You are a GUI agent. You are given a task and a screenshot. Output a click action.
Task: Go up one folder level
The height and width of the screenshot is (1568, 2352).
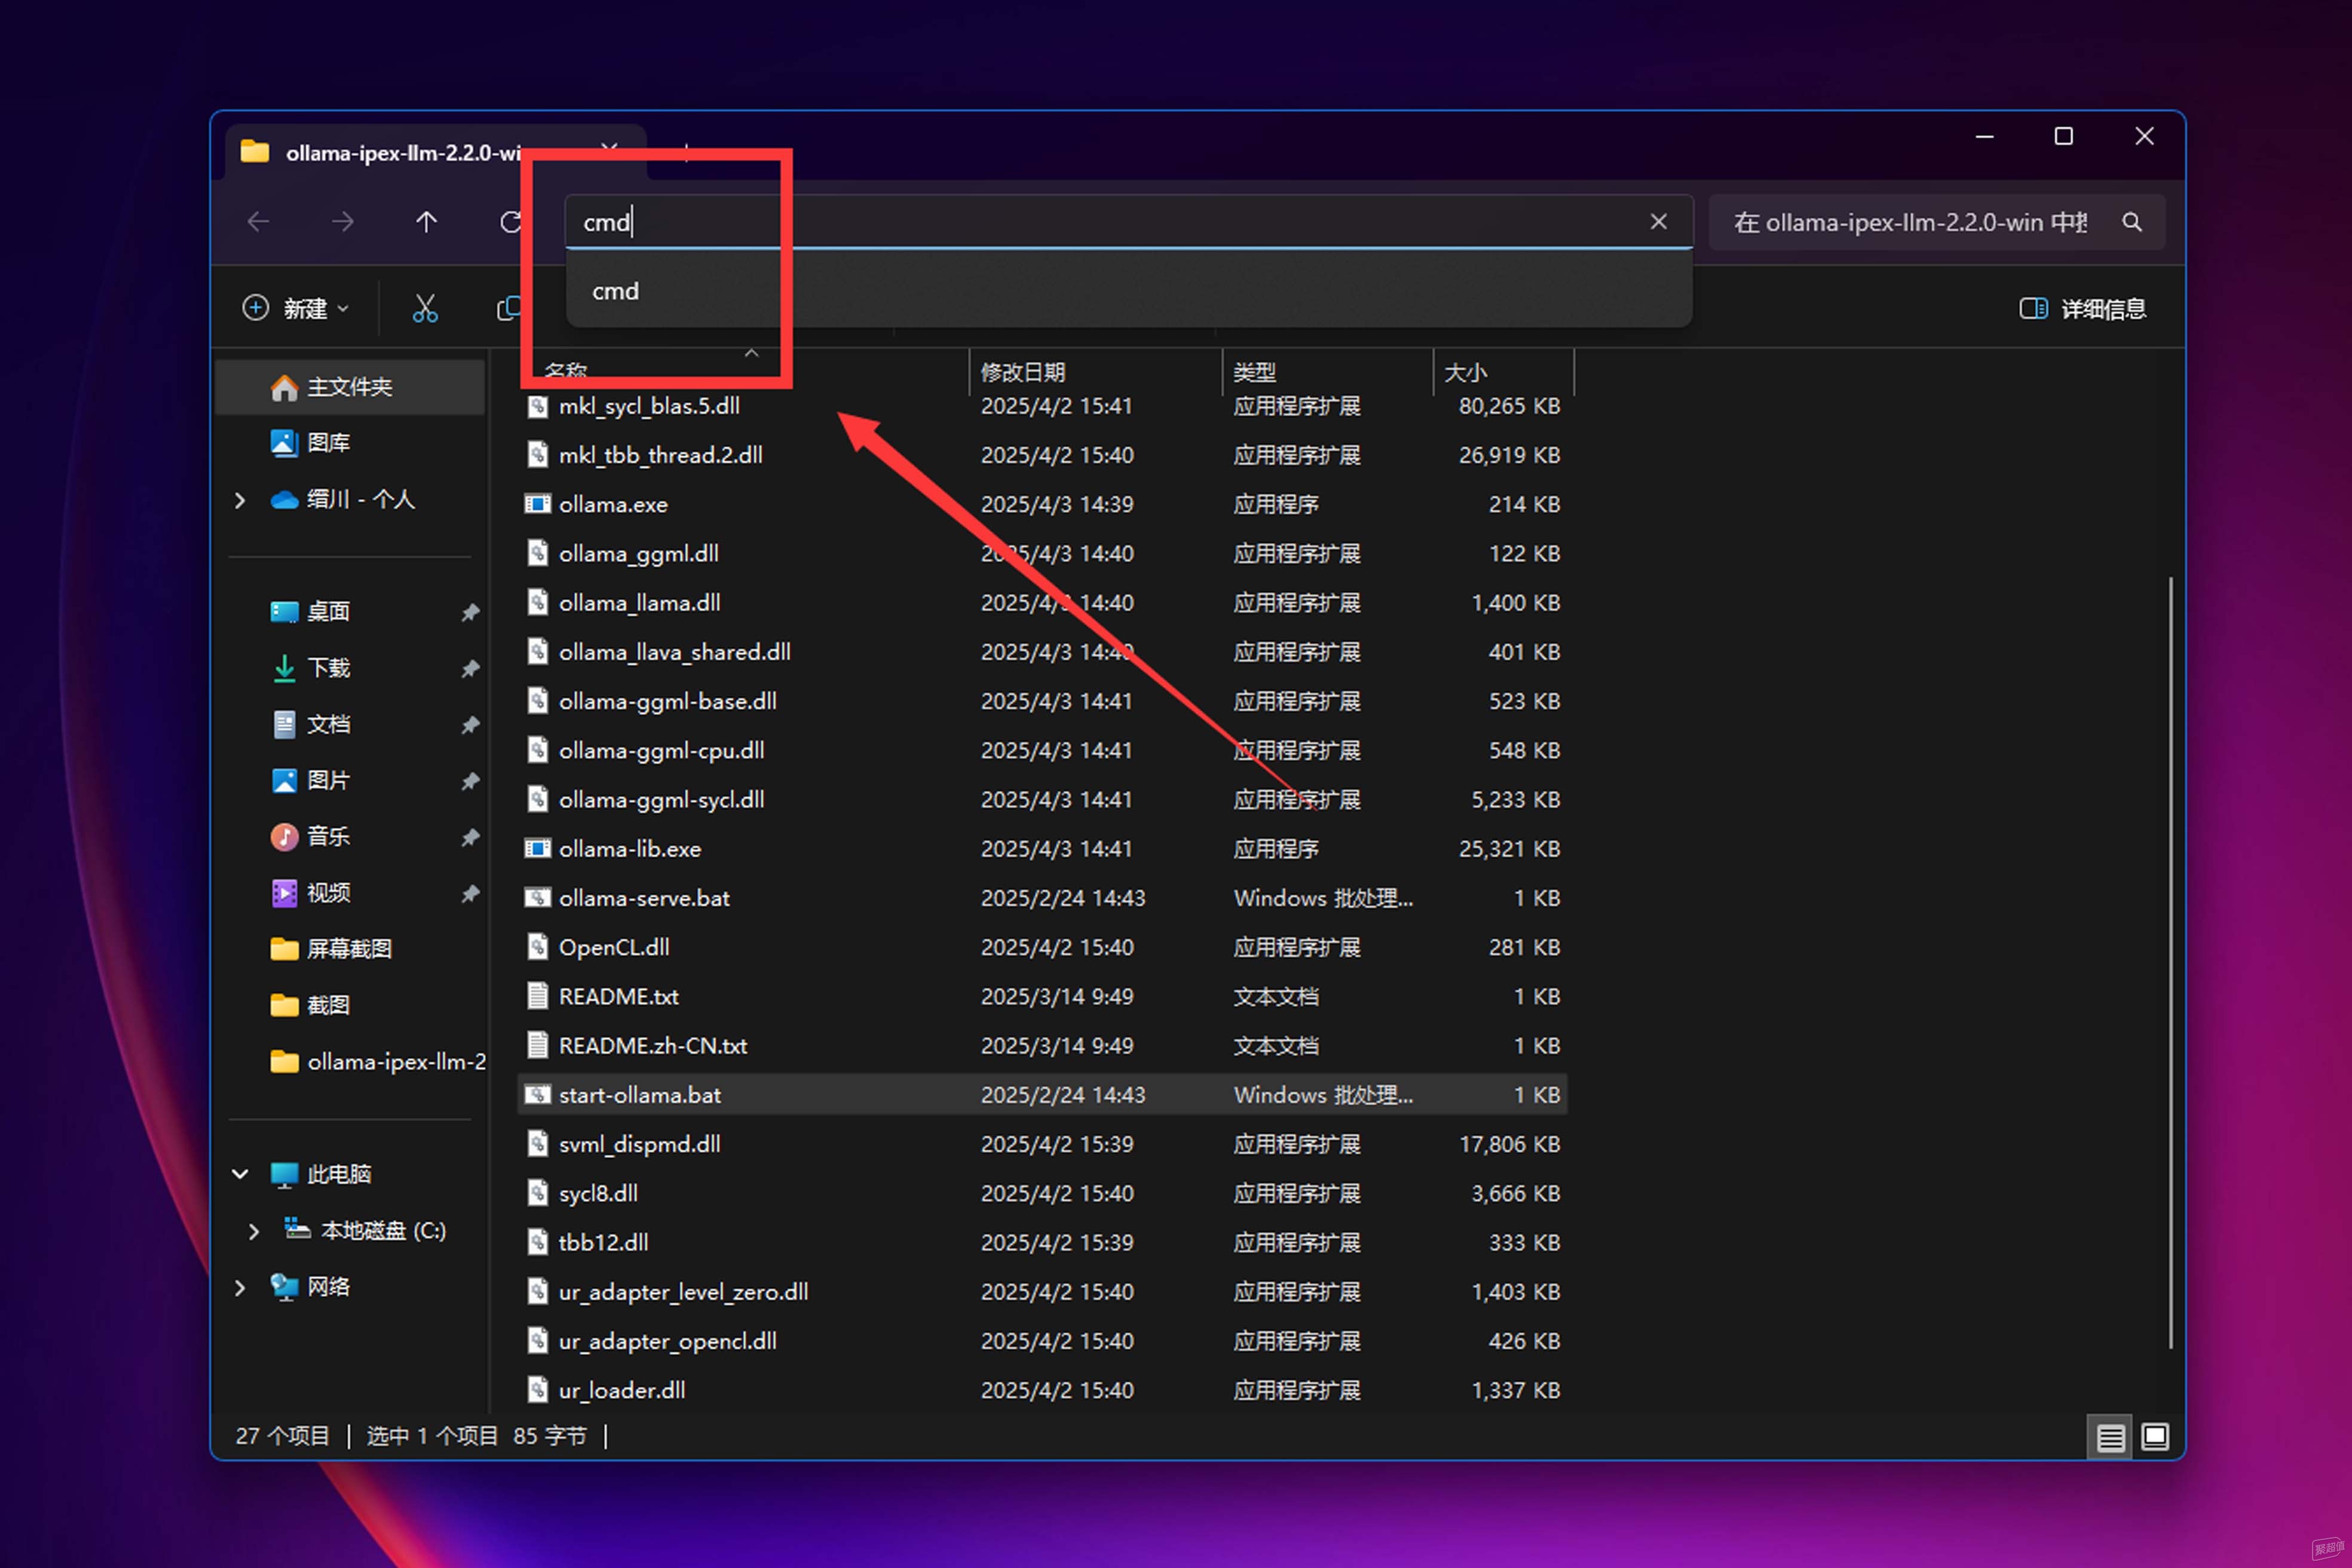pos(427,221)
